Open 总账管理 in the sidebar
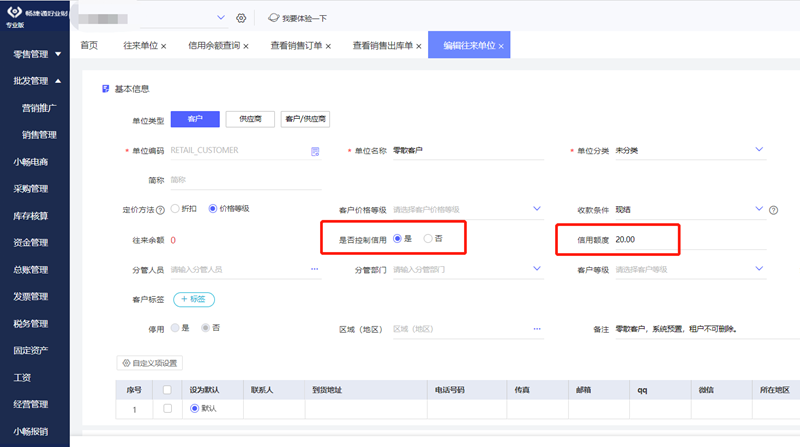800x447 pixels. (31, 269)
